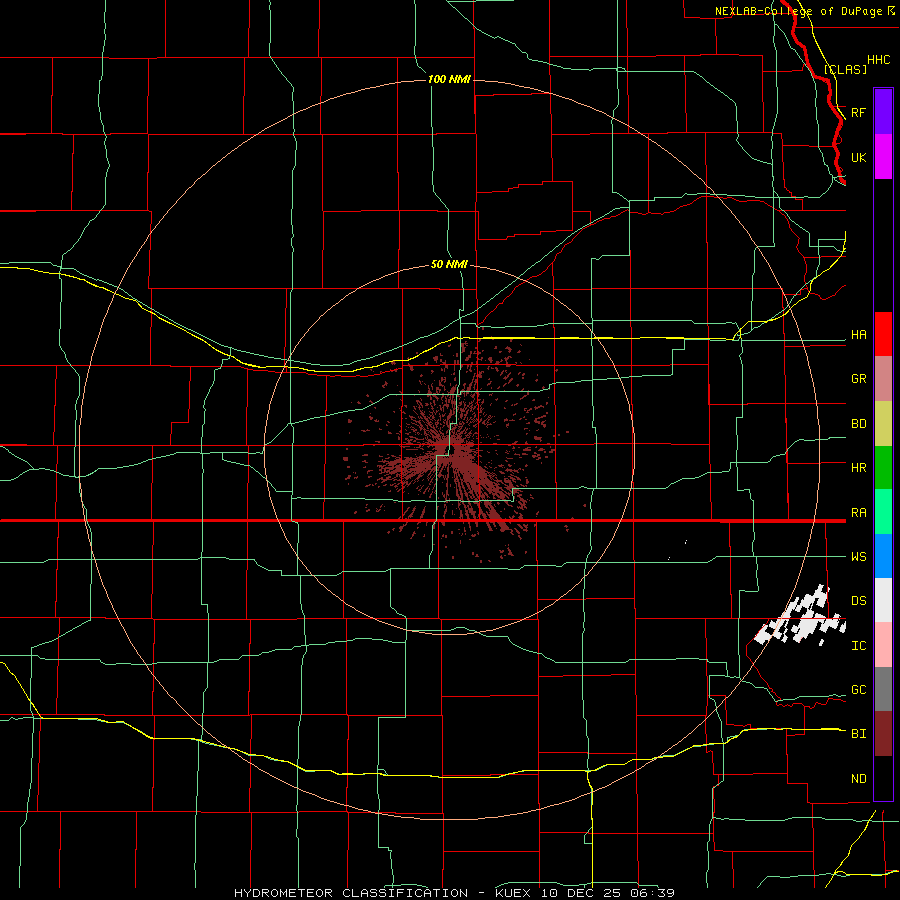This screenshot has height=900, width=900.
Task: Click the 50 NMI range ring label
Action: (x=449, y=264)
